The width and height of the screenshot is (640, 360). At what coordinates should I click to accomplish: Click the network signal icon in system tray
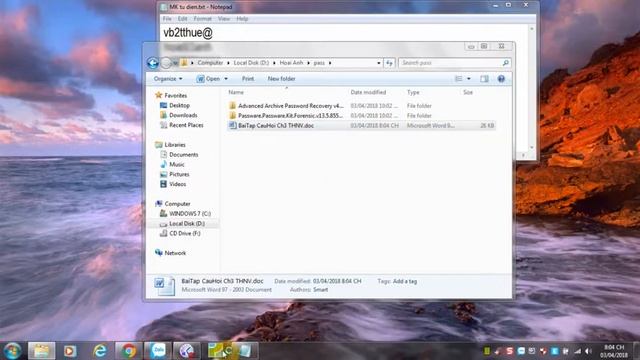click(577, 351)
